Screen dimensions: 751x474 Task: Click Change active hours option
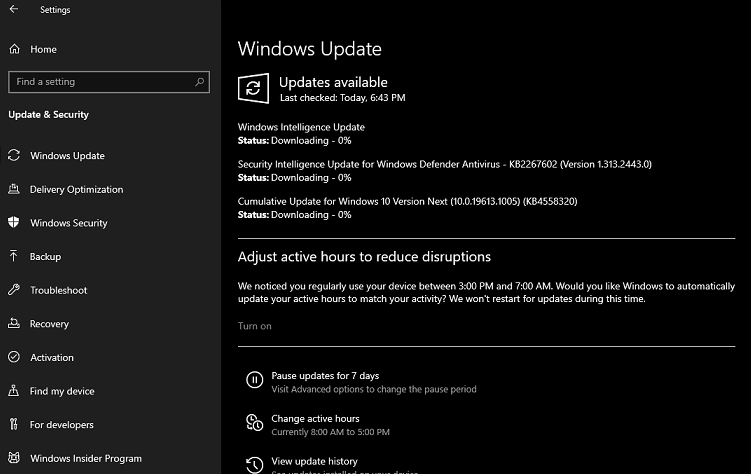pos(315,418)
